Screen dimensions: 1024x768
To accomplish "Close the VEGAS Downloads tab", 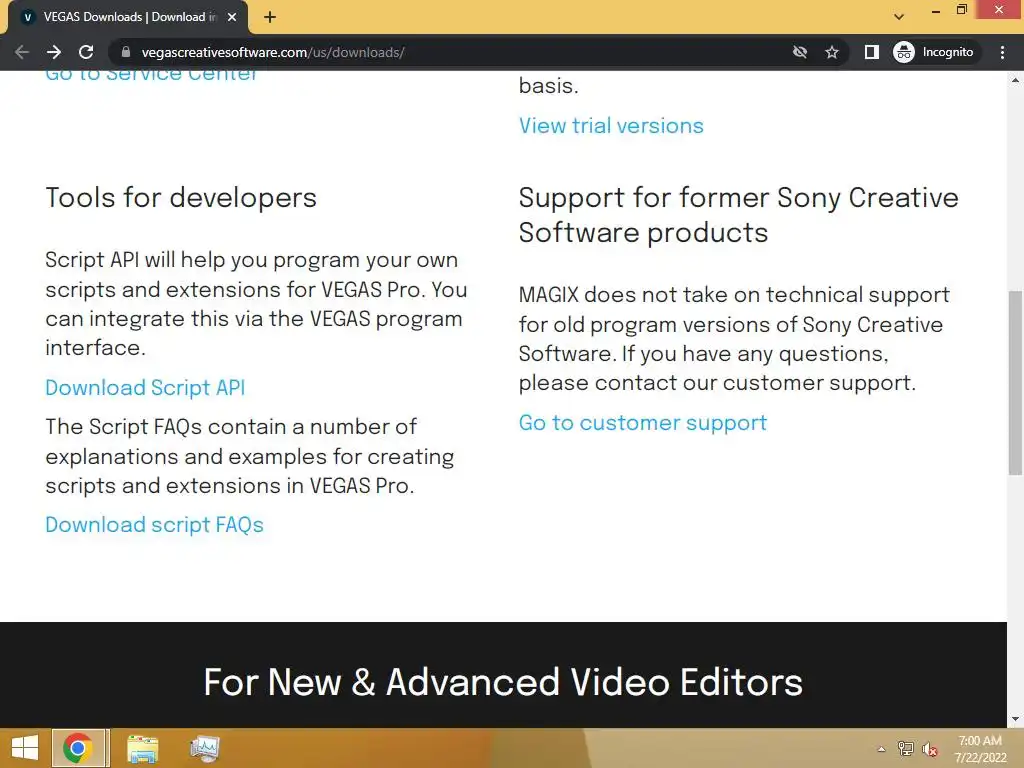I will point(232,17).
